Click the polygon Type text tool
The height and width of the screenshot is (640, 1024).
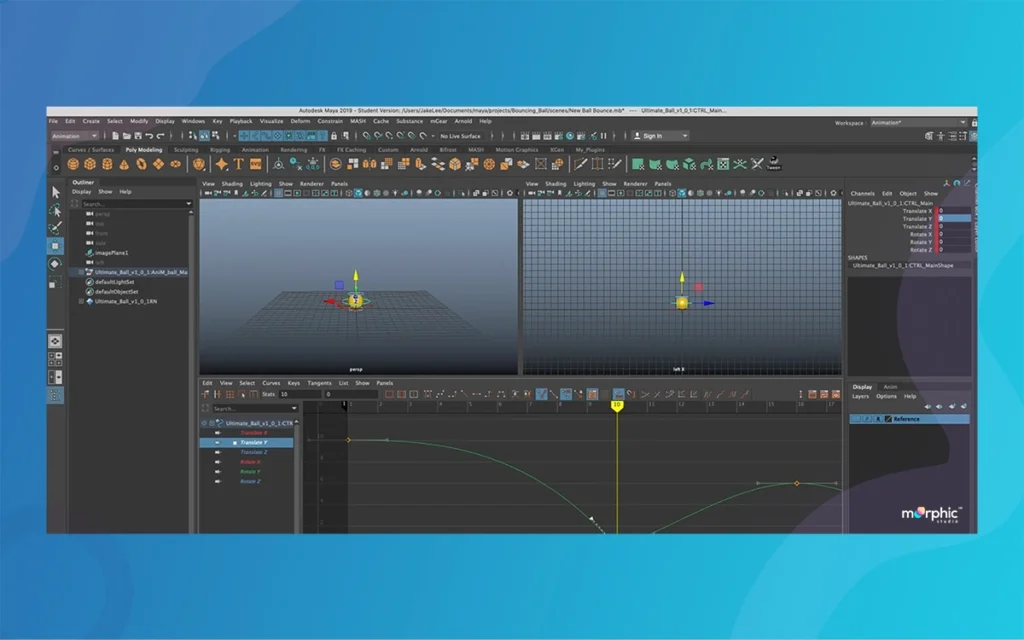click(239, 164)
